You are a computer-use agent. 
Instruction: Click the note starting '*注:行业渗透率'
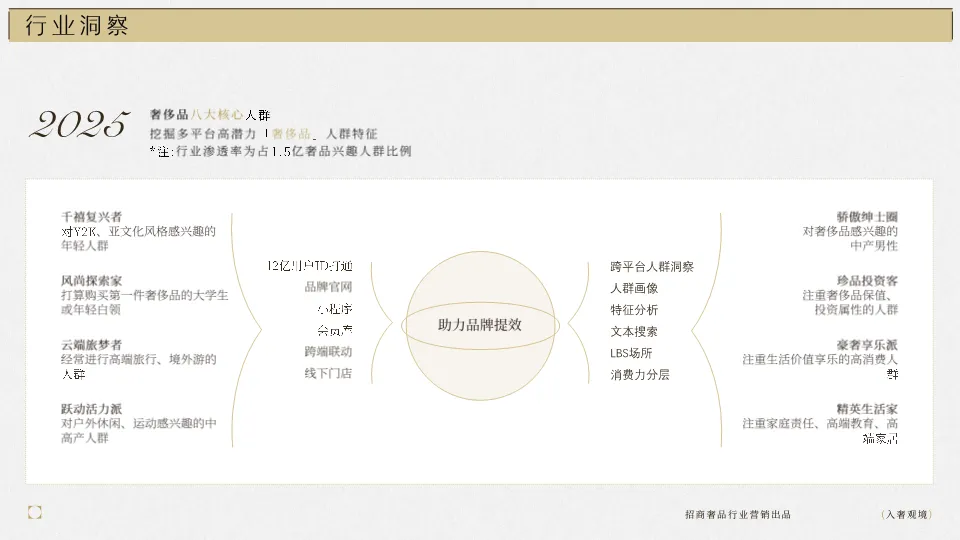280,151
